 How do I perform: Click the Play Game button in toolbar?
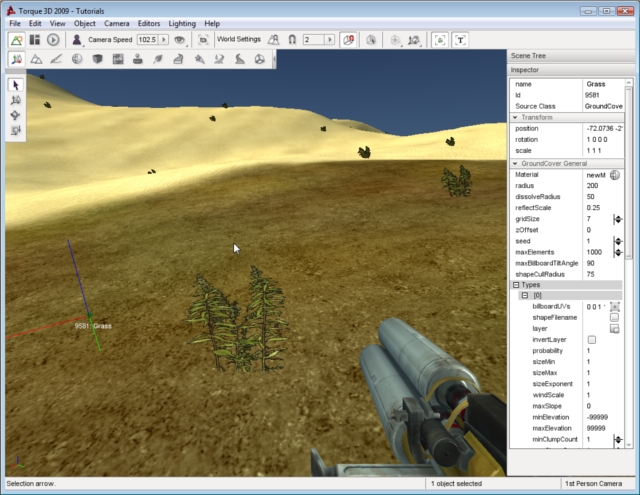coord(53,40)
